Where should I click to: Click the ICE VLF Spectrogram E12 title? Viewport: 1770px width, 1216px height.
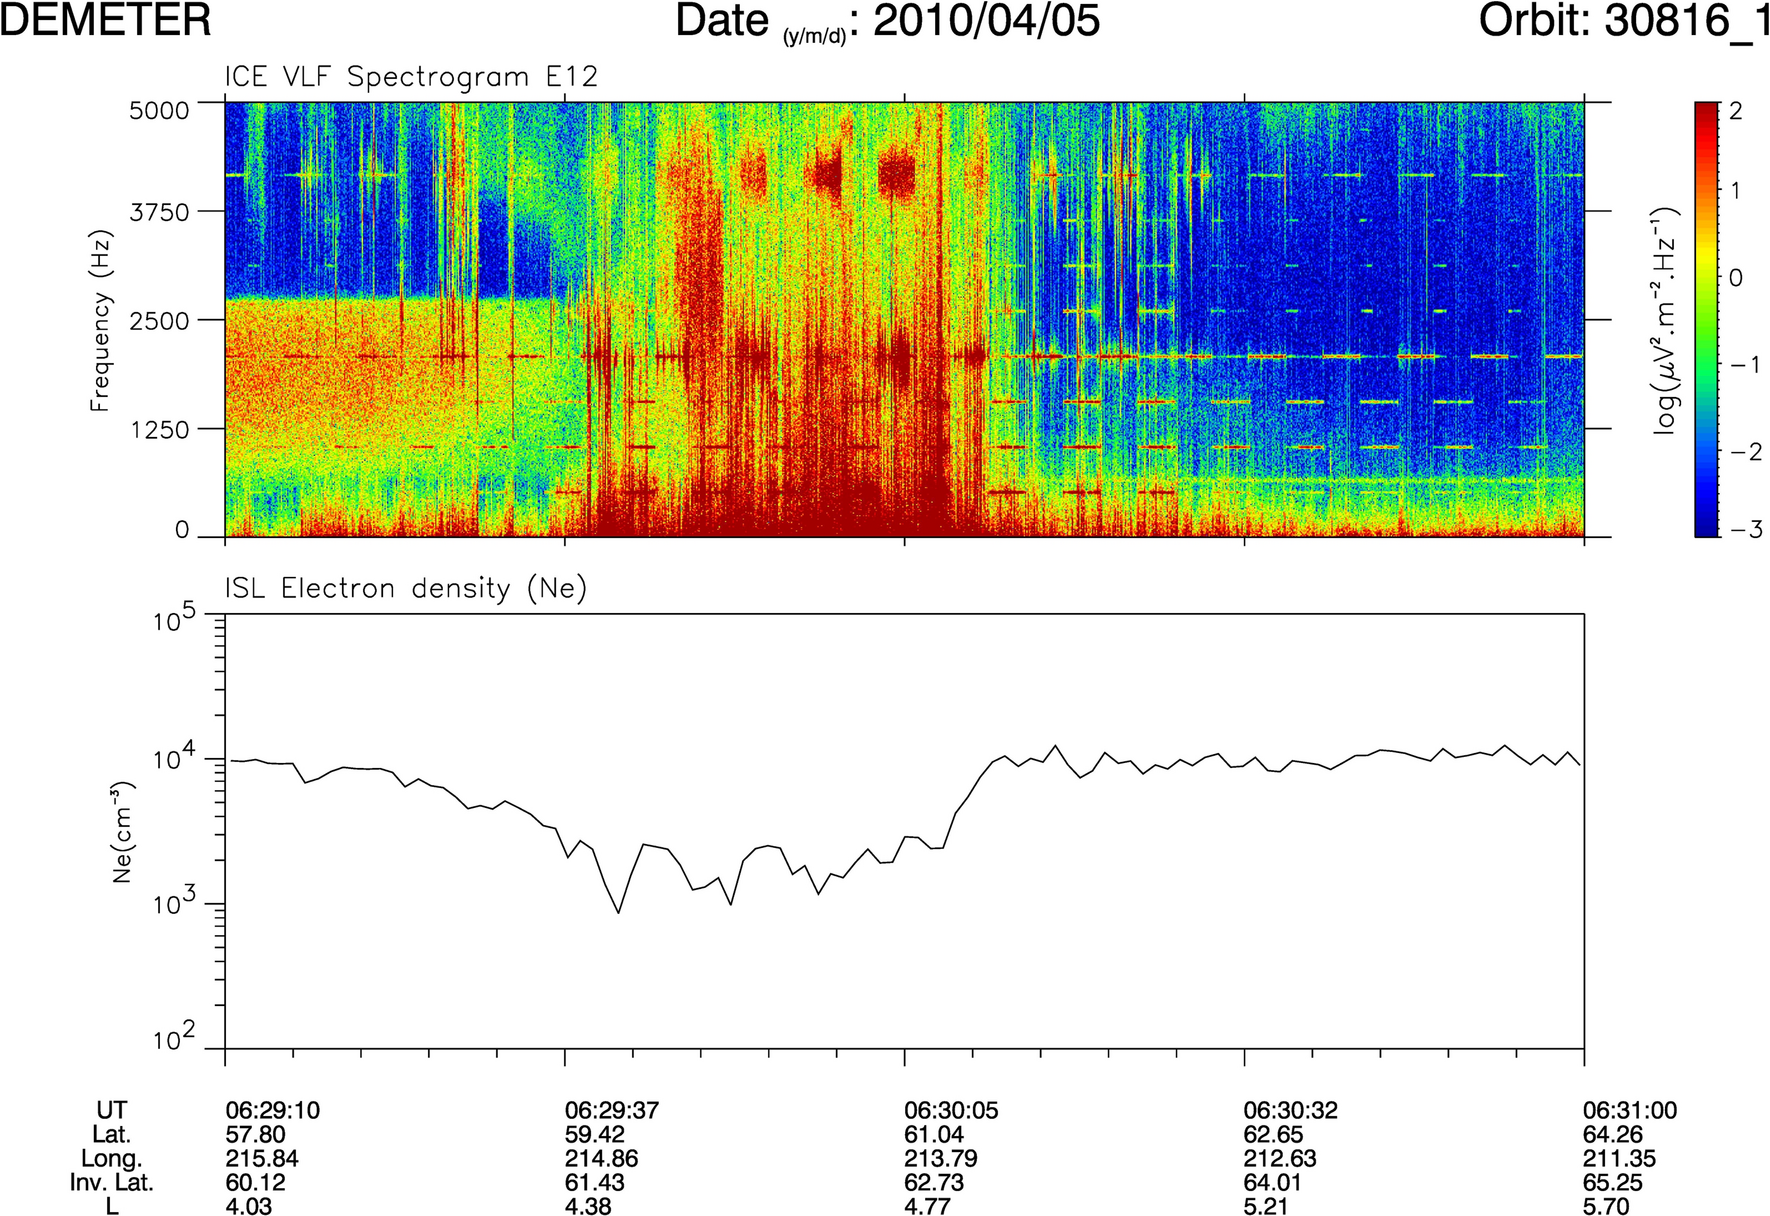[411, 77]
